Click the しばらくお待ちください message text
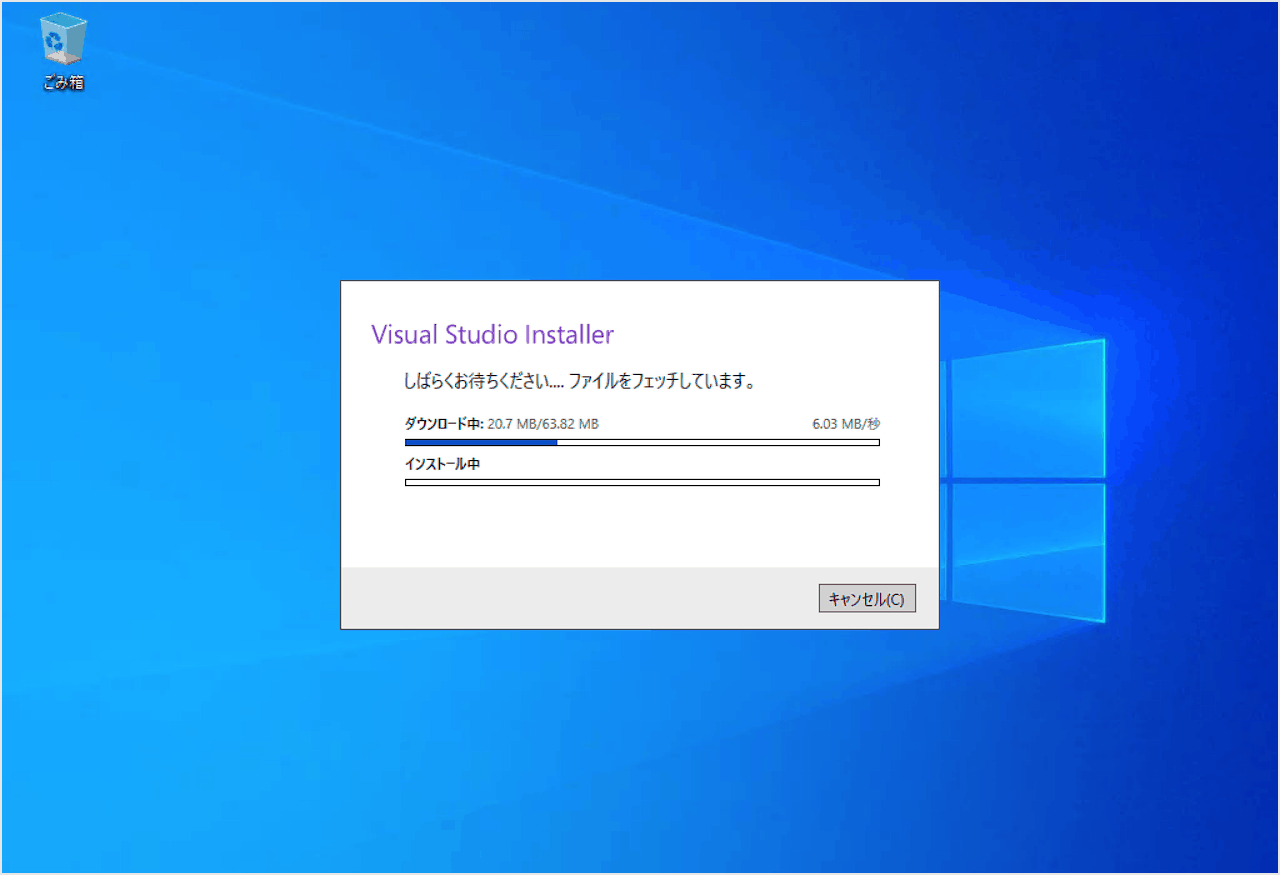The image size is (1280, 875). coord(482,382)
